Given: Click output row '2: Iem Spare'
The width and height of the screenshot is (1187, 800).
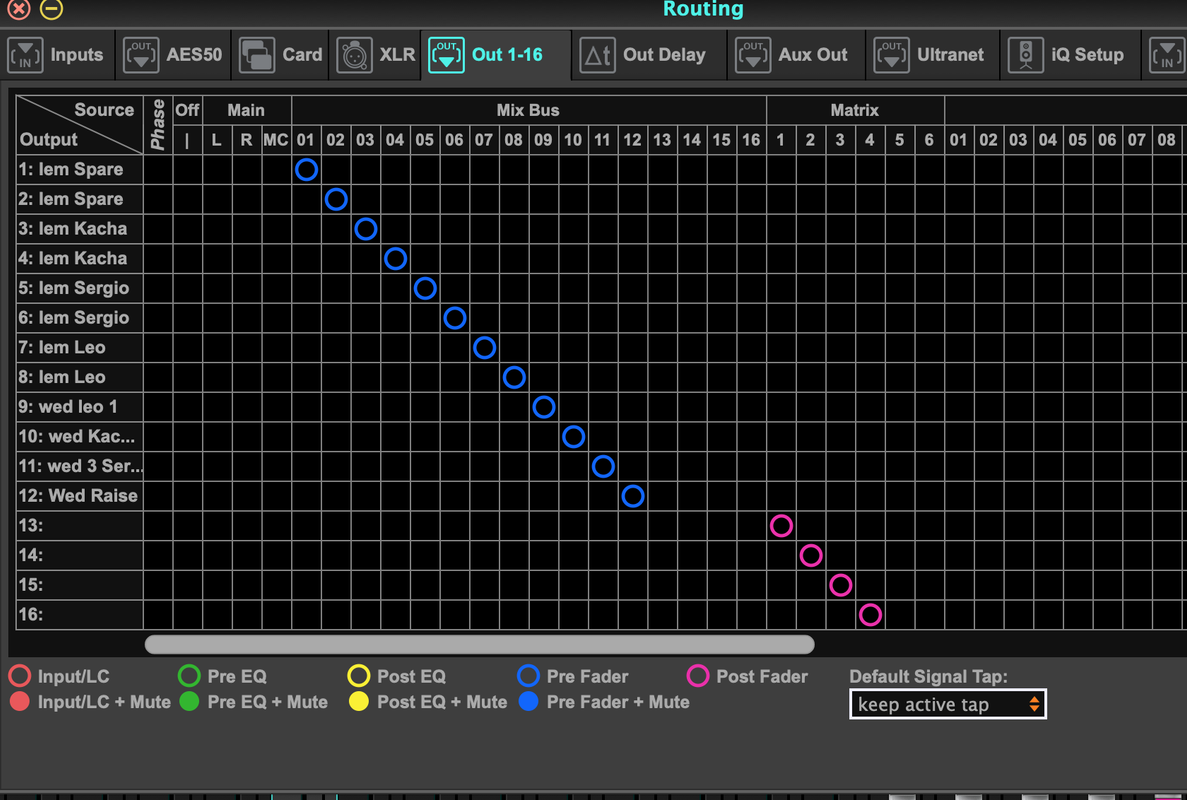Looking at the screenshot, I should click(79, 199).
